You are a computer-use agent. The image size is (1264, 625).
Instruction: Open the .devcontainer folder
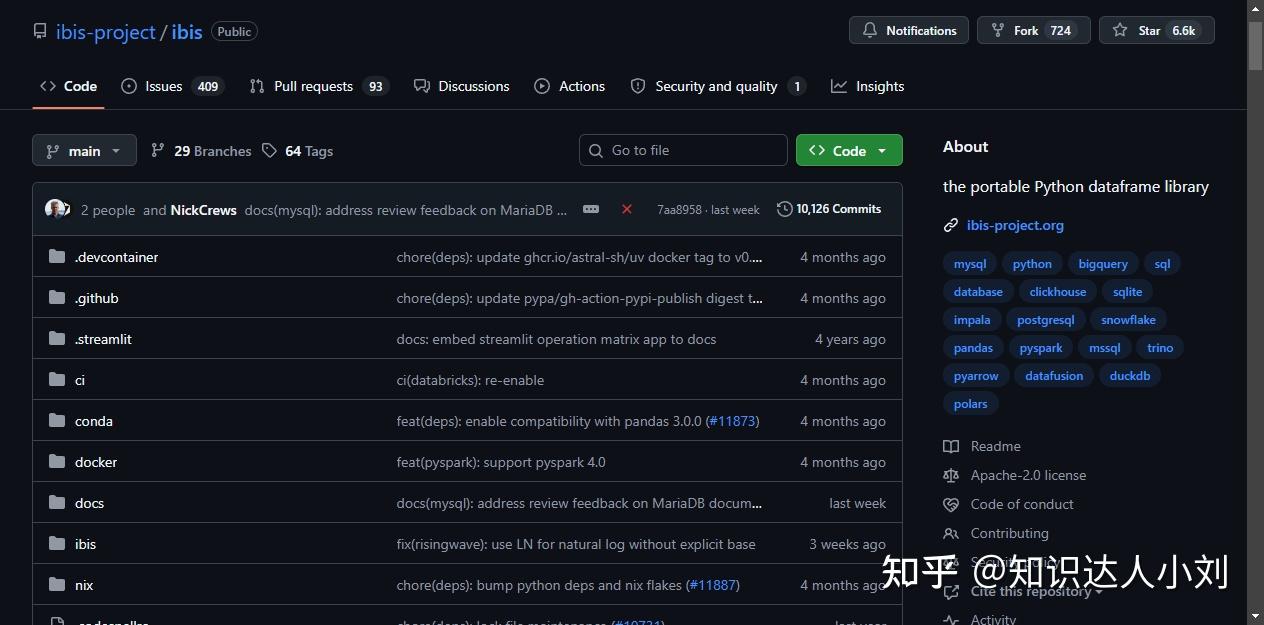[117, 257]
